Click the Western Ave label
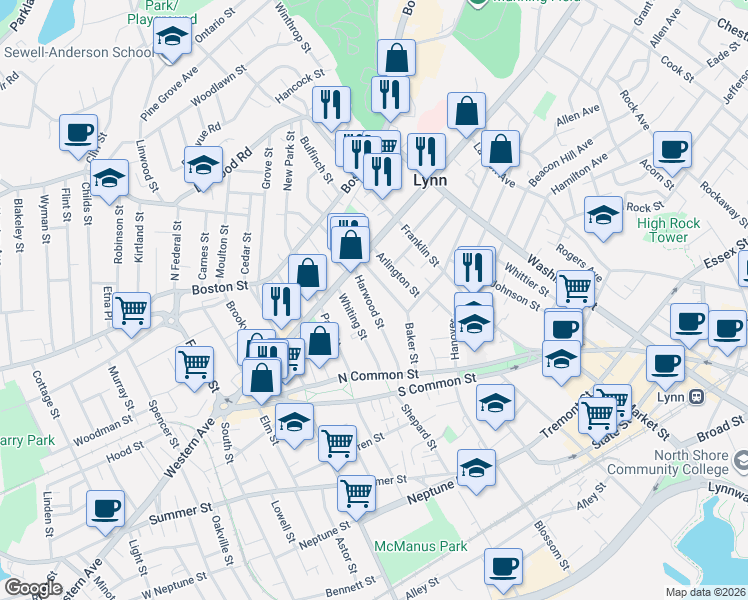 click(x=189, y=448)
